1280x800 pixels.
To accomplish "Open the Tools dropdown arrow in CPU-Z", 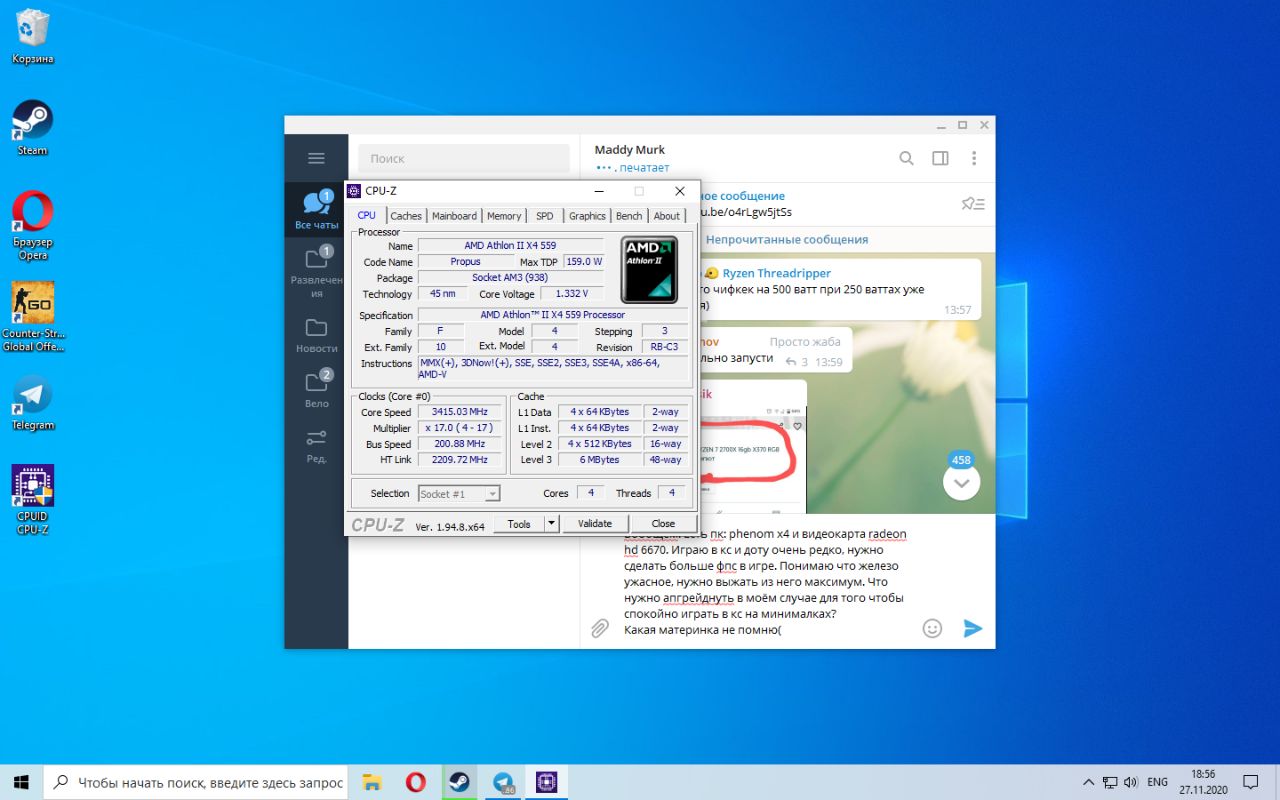I will [551, 523].
